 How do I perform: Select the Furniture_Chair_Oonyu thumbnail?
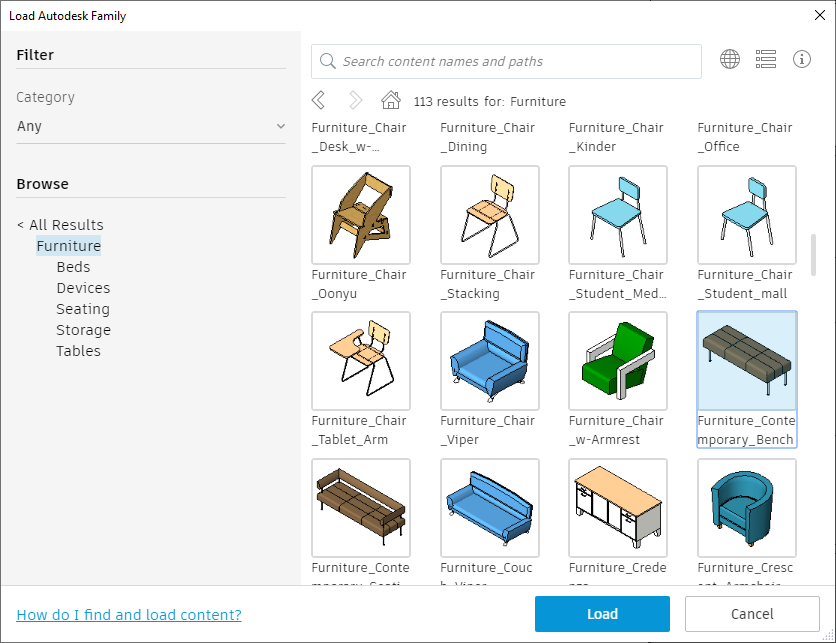click(361, 215)
